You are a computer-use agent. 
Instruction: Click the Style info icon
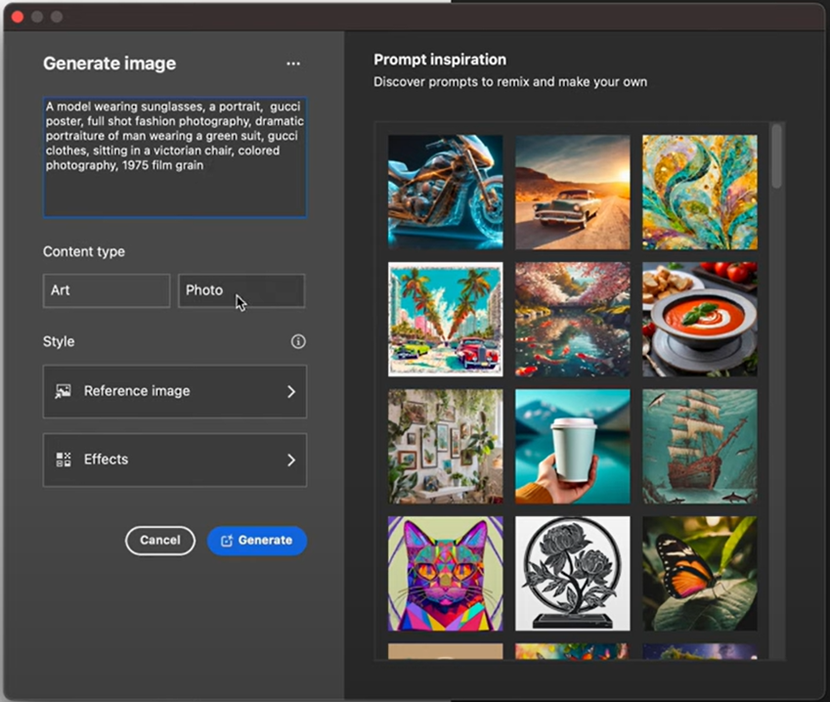297,341
